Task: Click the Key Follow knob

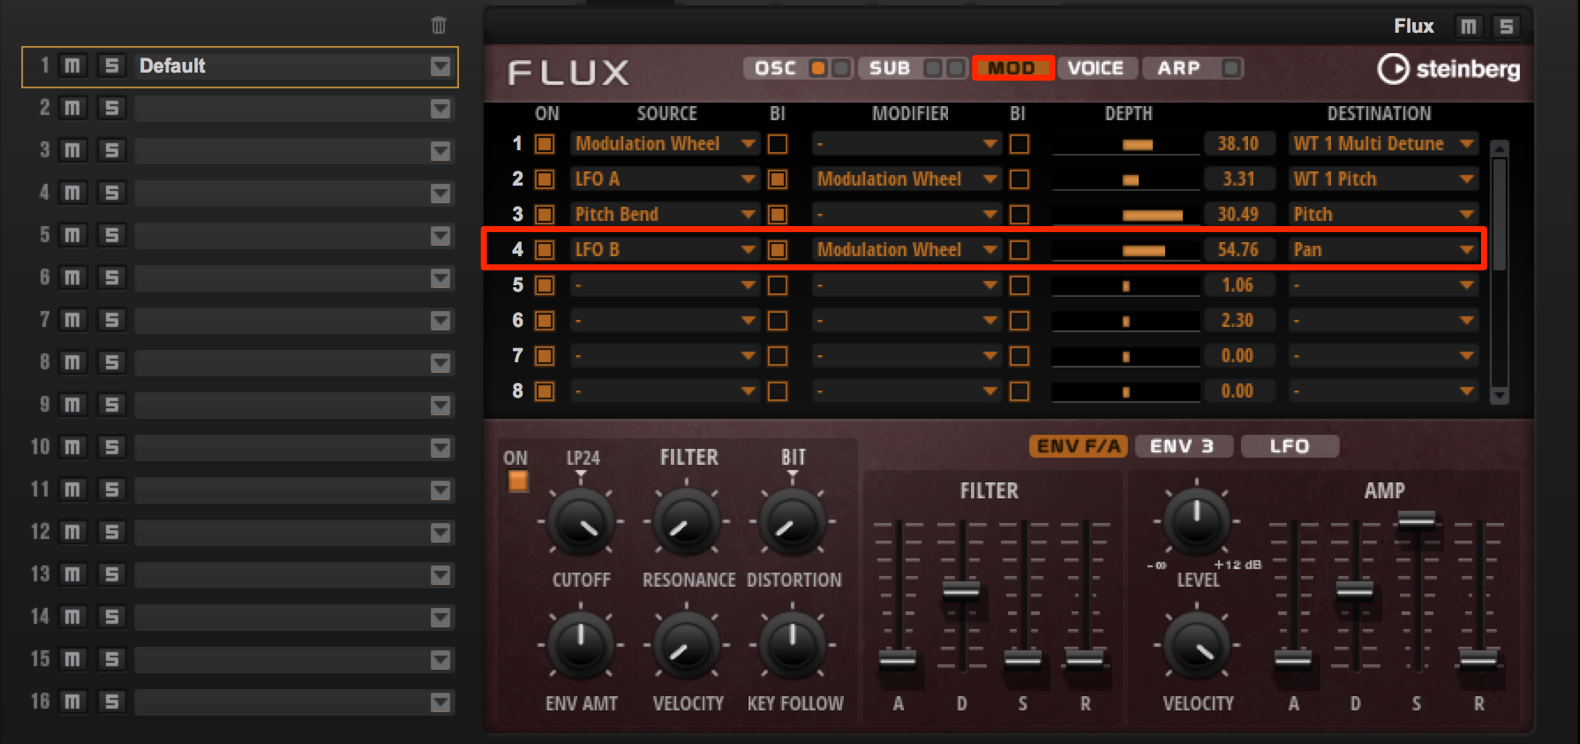Action: pos(793,646)
